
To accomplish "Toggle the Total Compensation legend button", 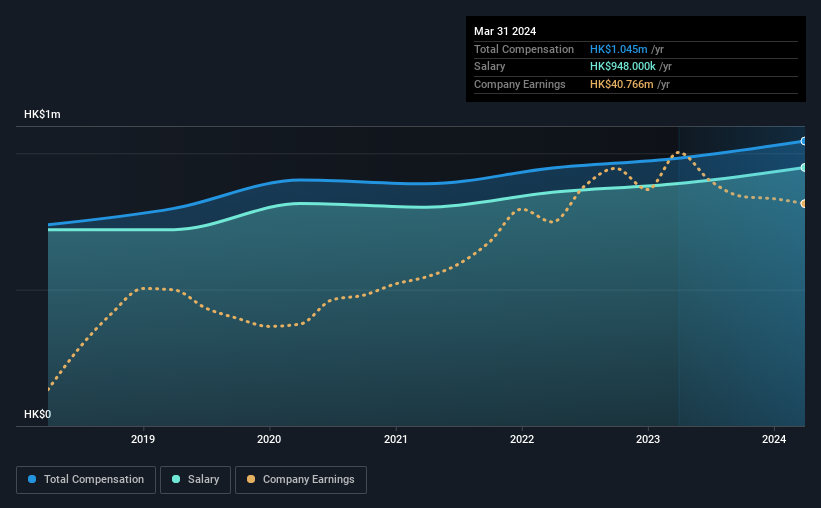I will [86, 480].
